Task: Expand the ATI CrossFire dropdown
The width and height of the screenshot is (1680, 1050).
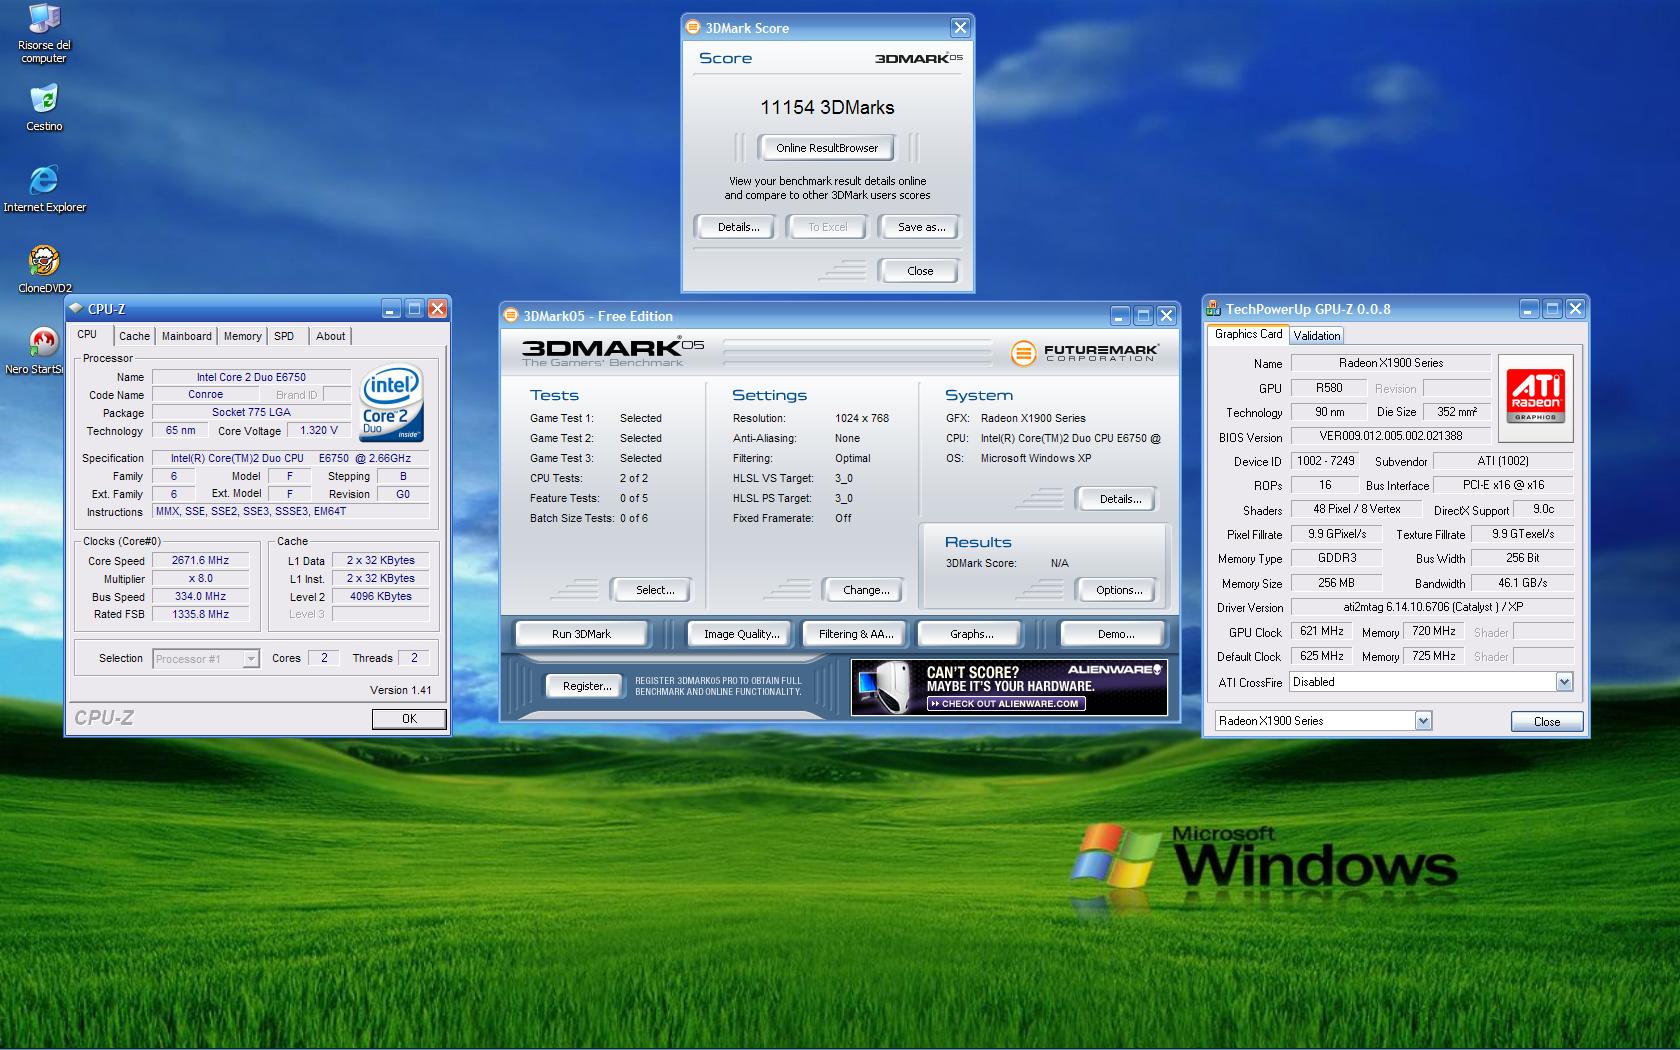Action: point(1564,682)
